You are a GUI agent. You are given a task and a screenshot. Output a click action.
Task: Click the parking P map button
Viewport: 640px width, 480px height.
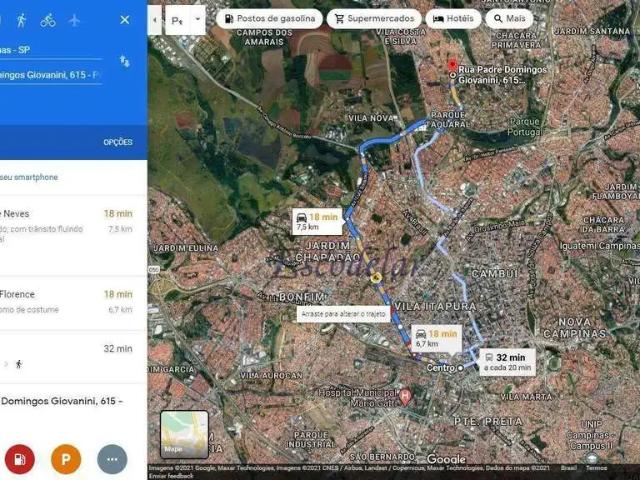pos(177,20)
